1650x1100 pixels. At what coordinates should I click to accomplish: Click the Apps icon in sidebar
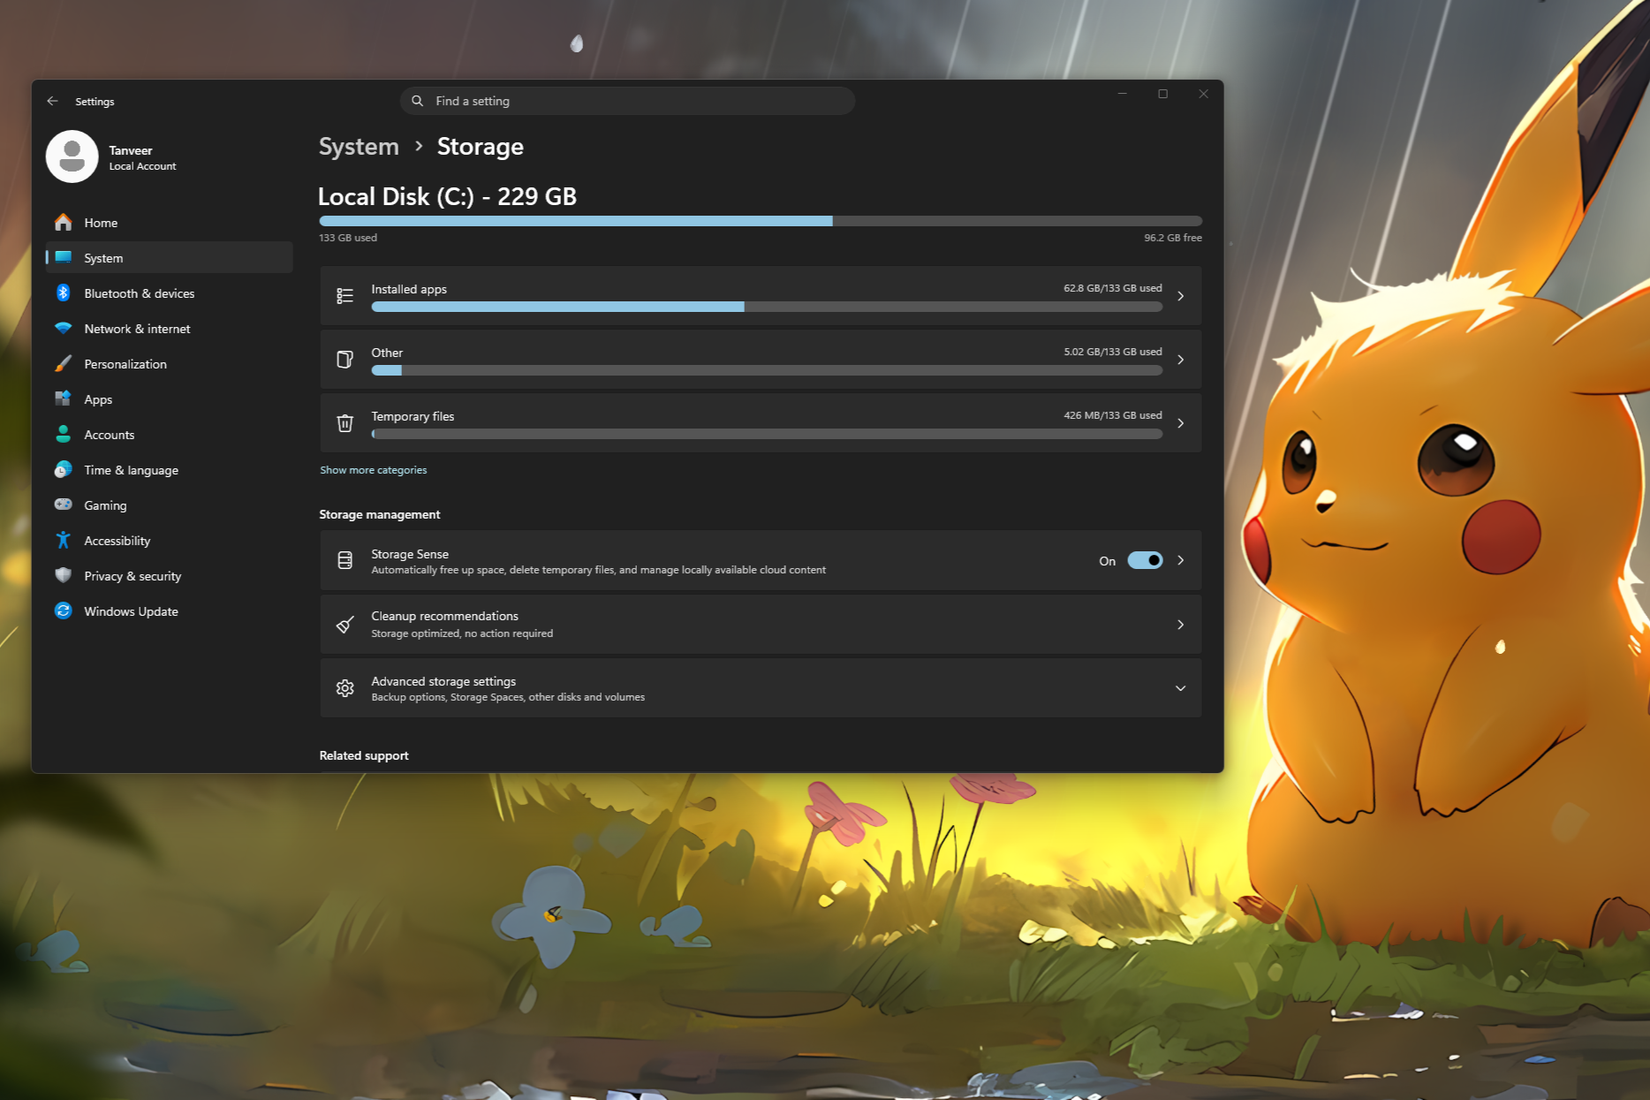click(x=63, y=399)
